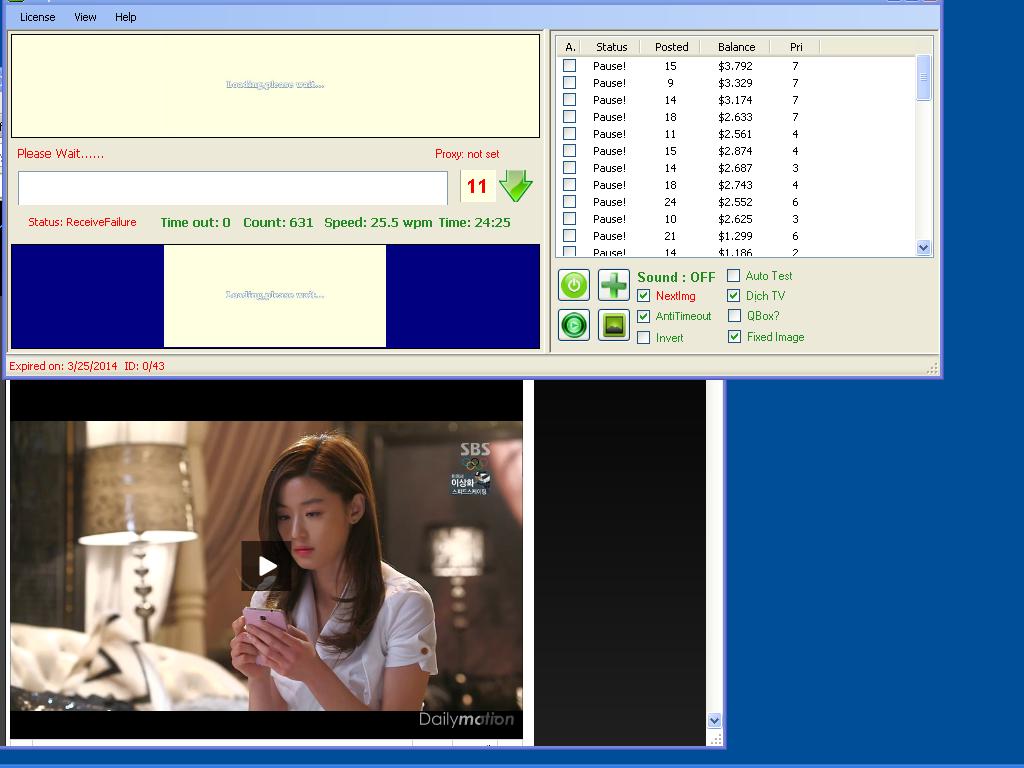The width and height of the screenshot is (1024, 768).
Task: Click the Speed: 25.5 wpm text
Action: click(379, 223)
